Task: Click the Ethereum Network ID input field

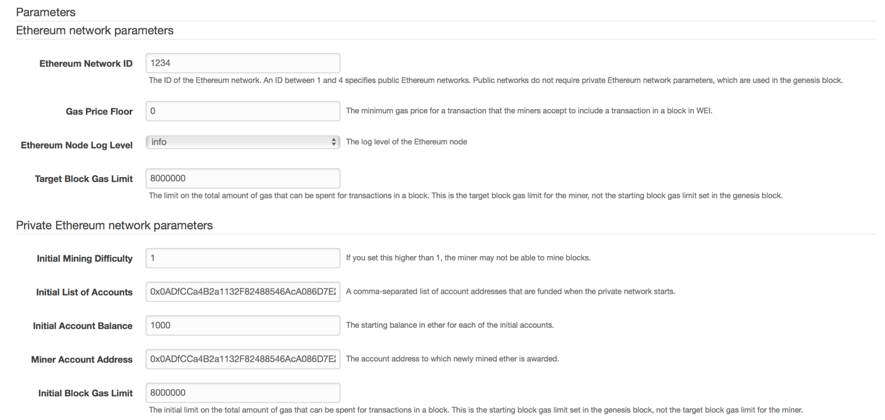Action: pyautogui.click(x=243, y=63)
